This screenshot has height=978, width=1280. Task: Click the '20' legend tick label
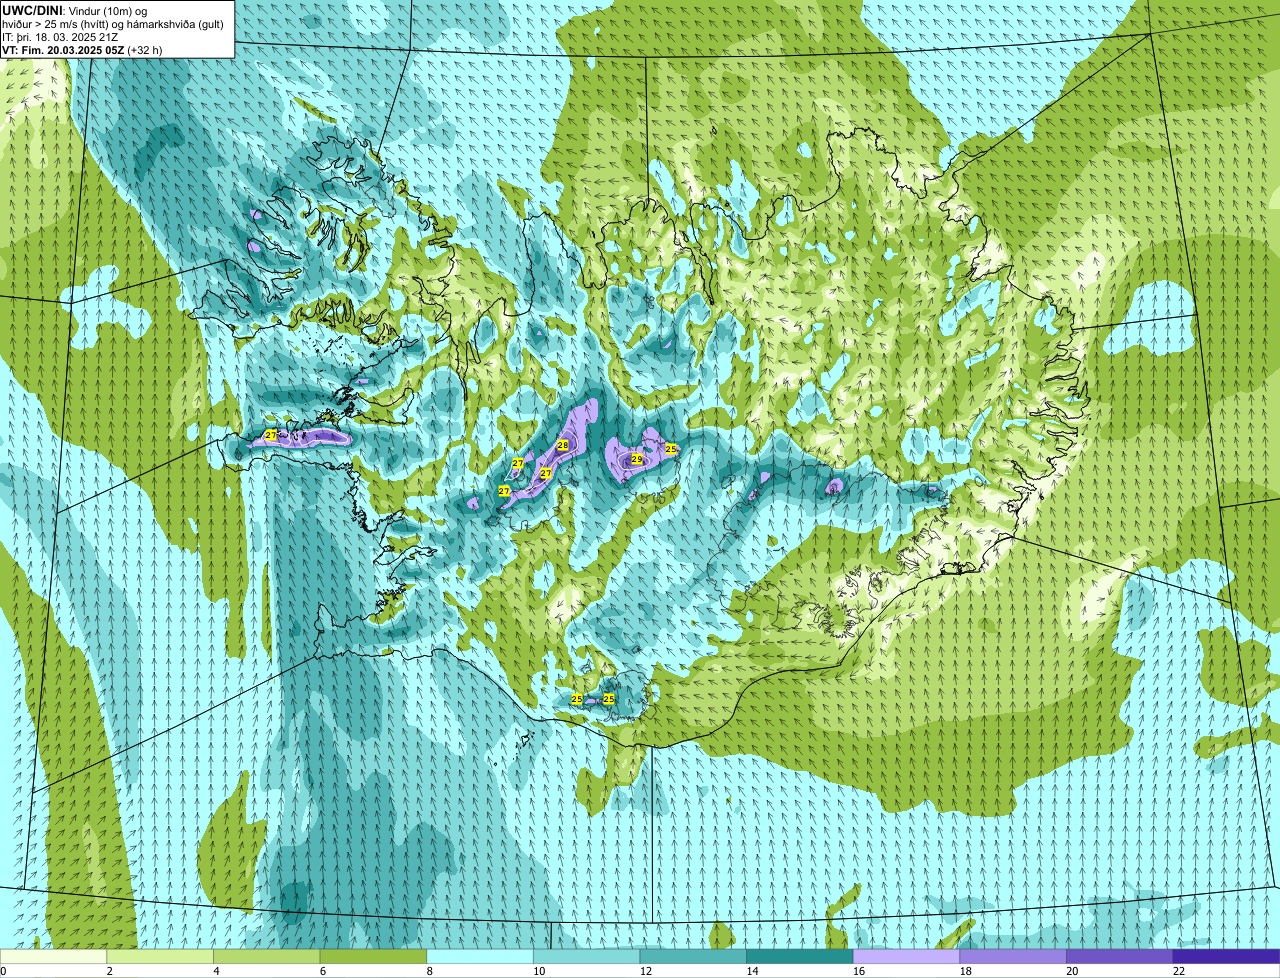1072,971
